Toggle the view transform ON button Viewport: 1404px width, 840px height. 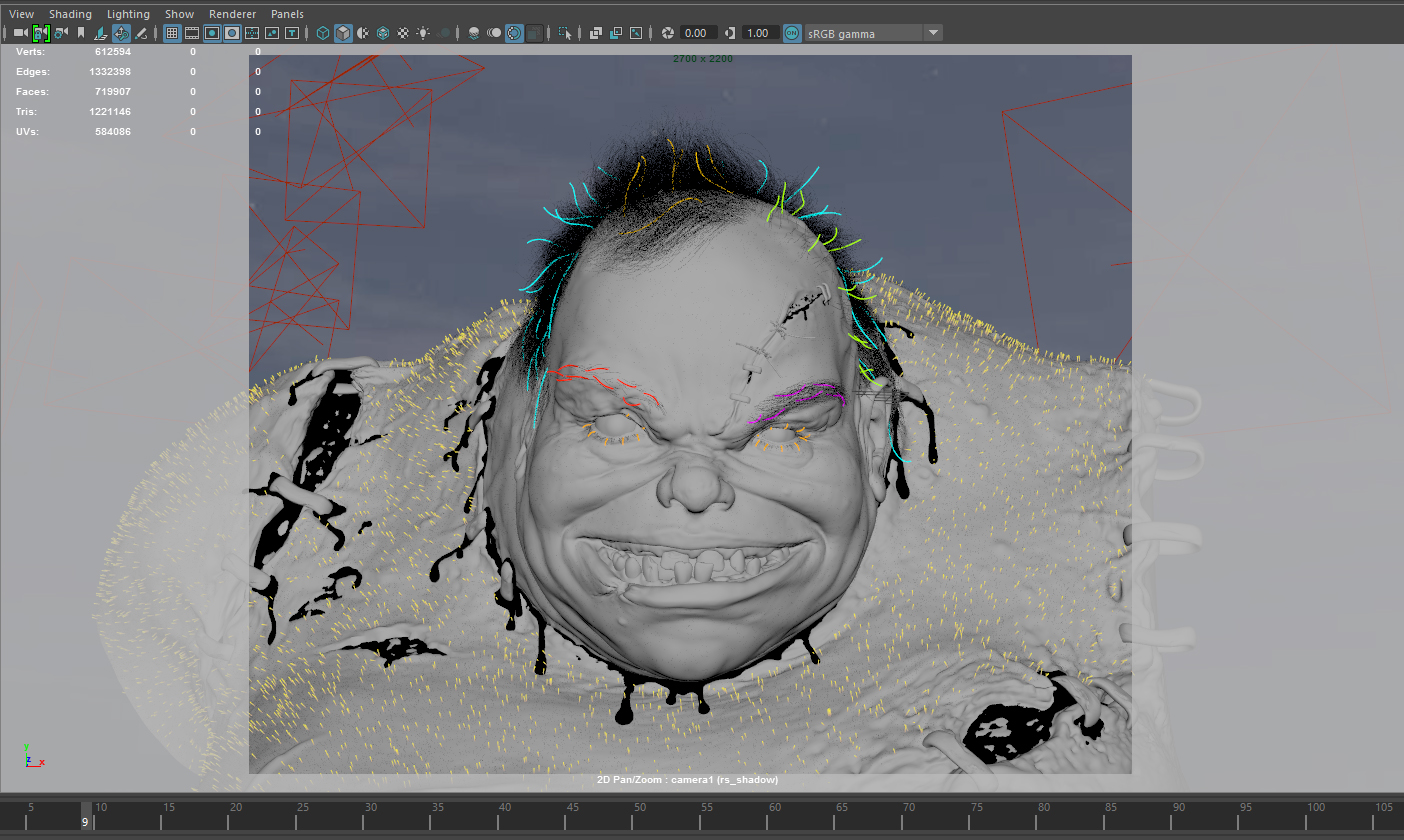792,33
